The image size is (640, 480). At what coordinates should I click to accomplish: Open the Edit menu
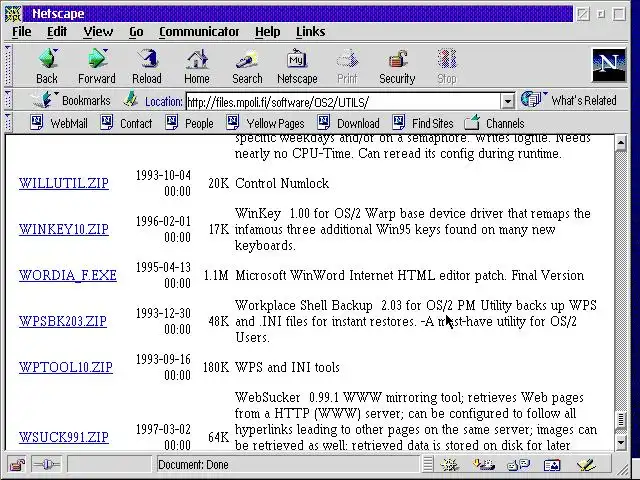57,32
